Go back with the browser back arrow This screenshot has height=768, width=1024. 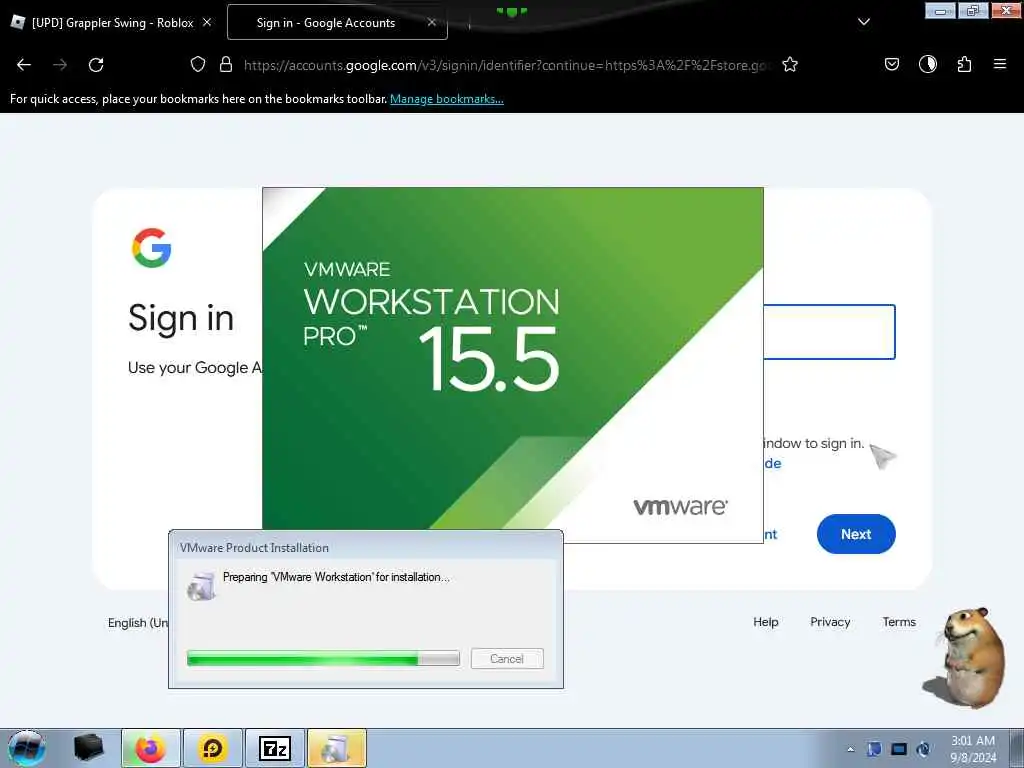24,65
